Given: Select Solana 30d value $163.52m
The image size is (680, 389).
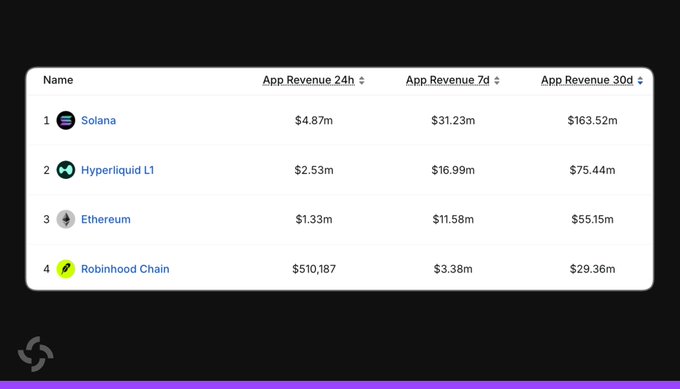Looking at the screenshot, I should (x=592, y=121).
